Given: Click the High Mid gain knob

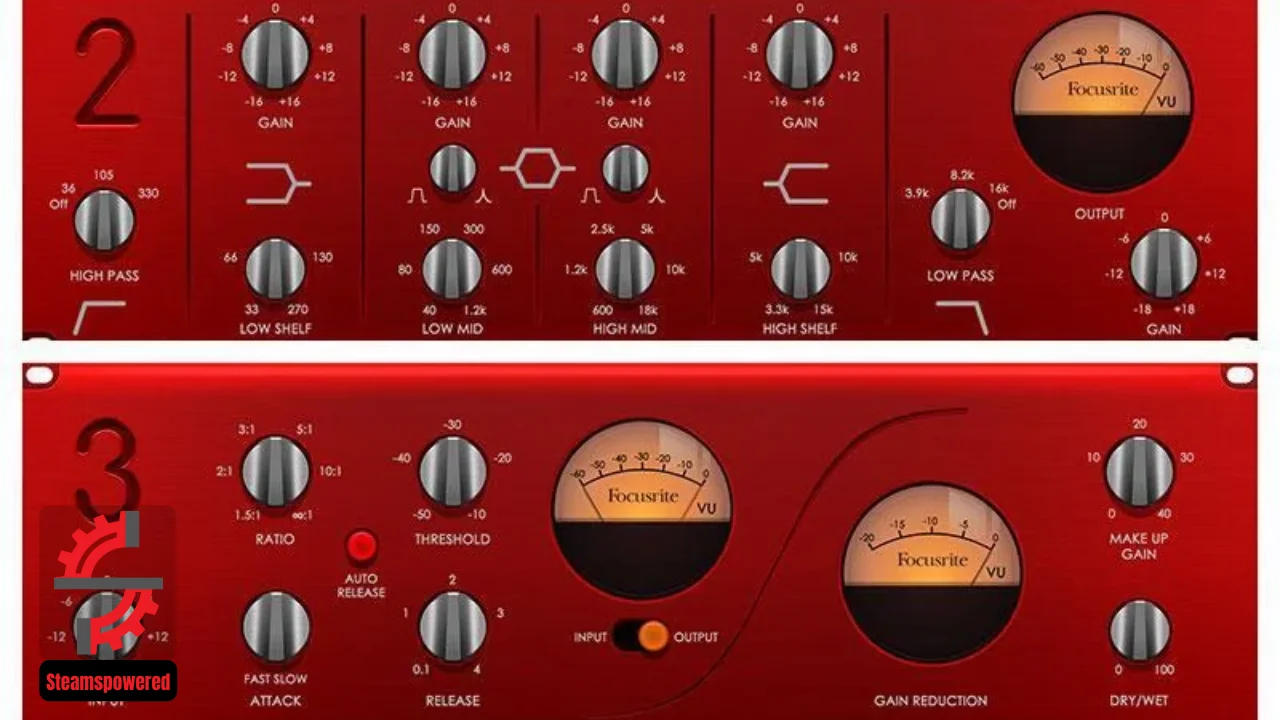Looking at the screenshot, I should [x=625, y=54].
